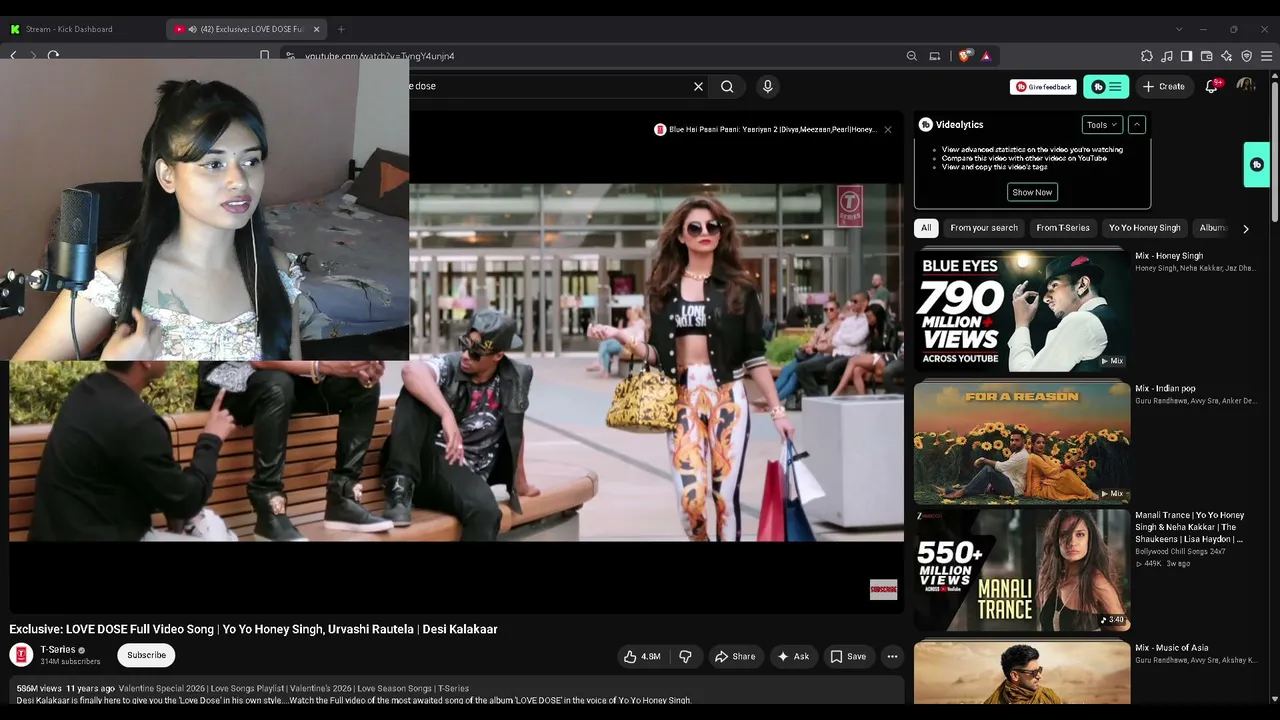Open the browser media control music icon
Viewport: 1280px width, 720px height.
(1167, 56)
